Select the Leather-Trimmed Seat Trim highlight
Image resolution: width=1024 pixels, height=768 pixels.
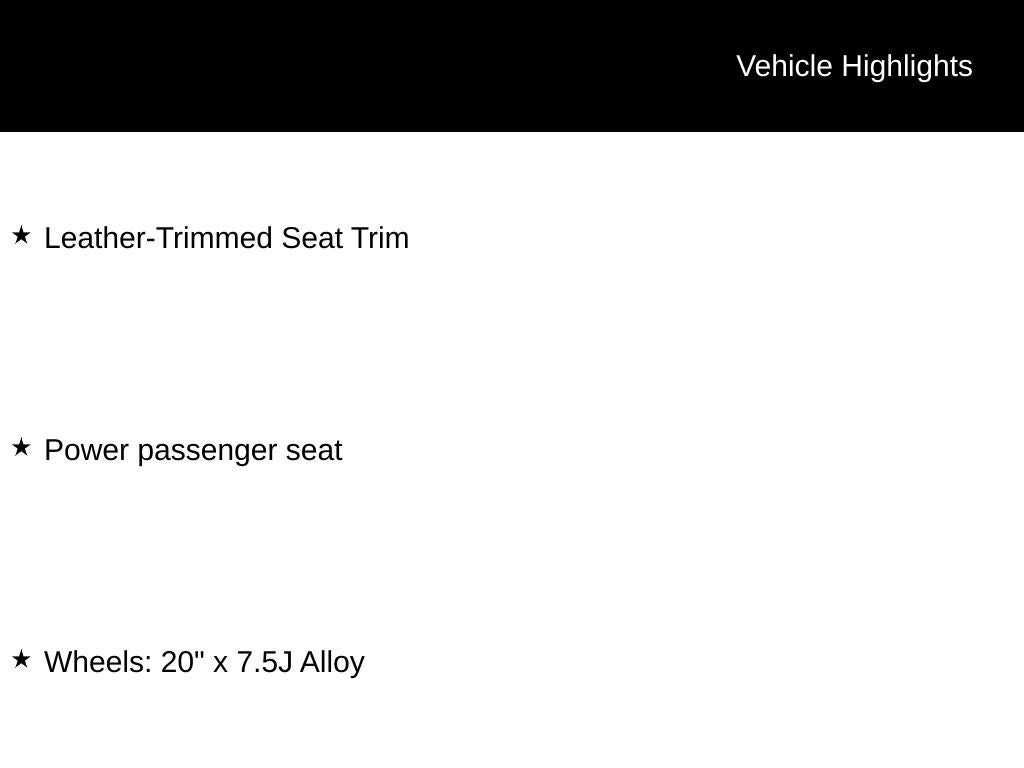pos(227,238)
